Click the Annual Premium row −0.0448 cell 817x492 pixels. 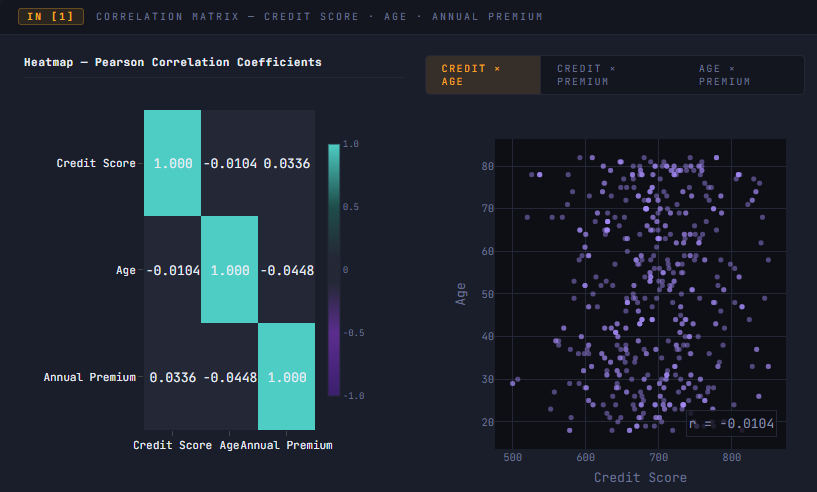[x=229, y=376]
